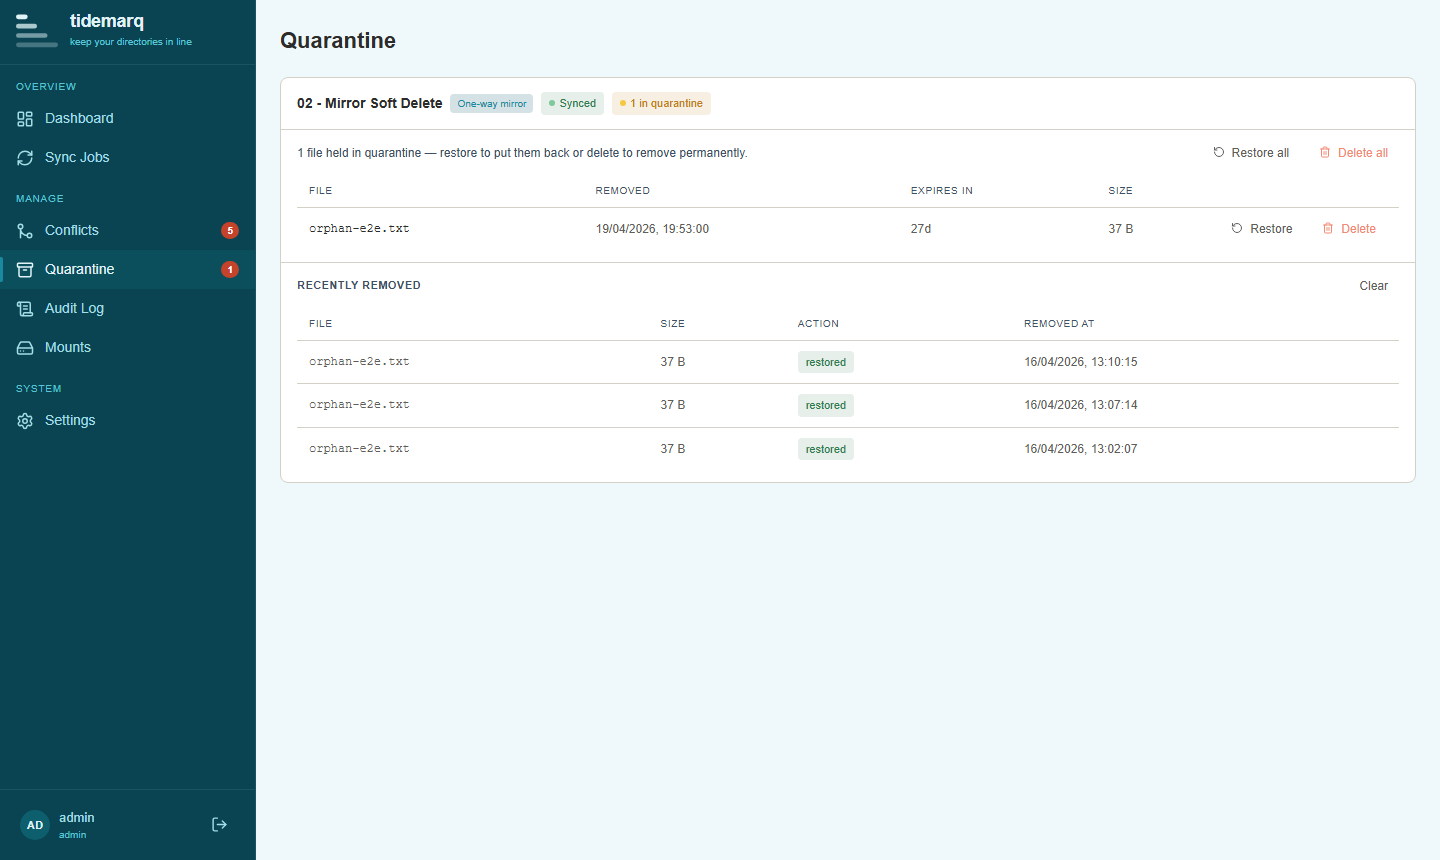This screenshot has width=1440, height=860.
Task: Click the restored badge dated 13:10:15
Action: [826, 363]
